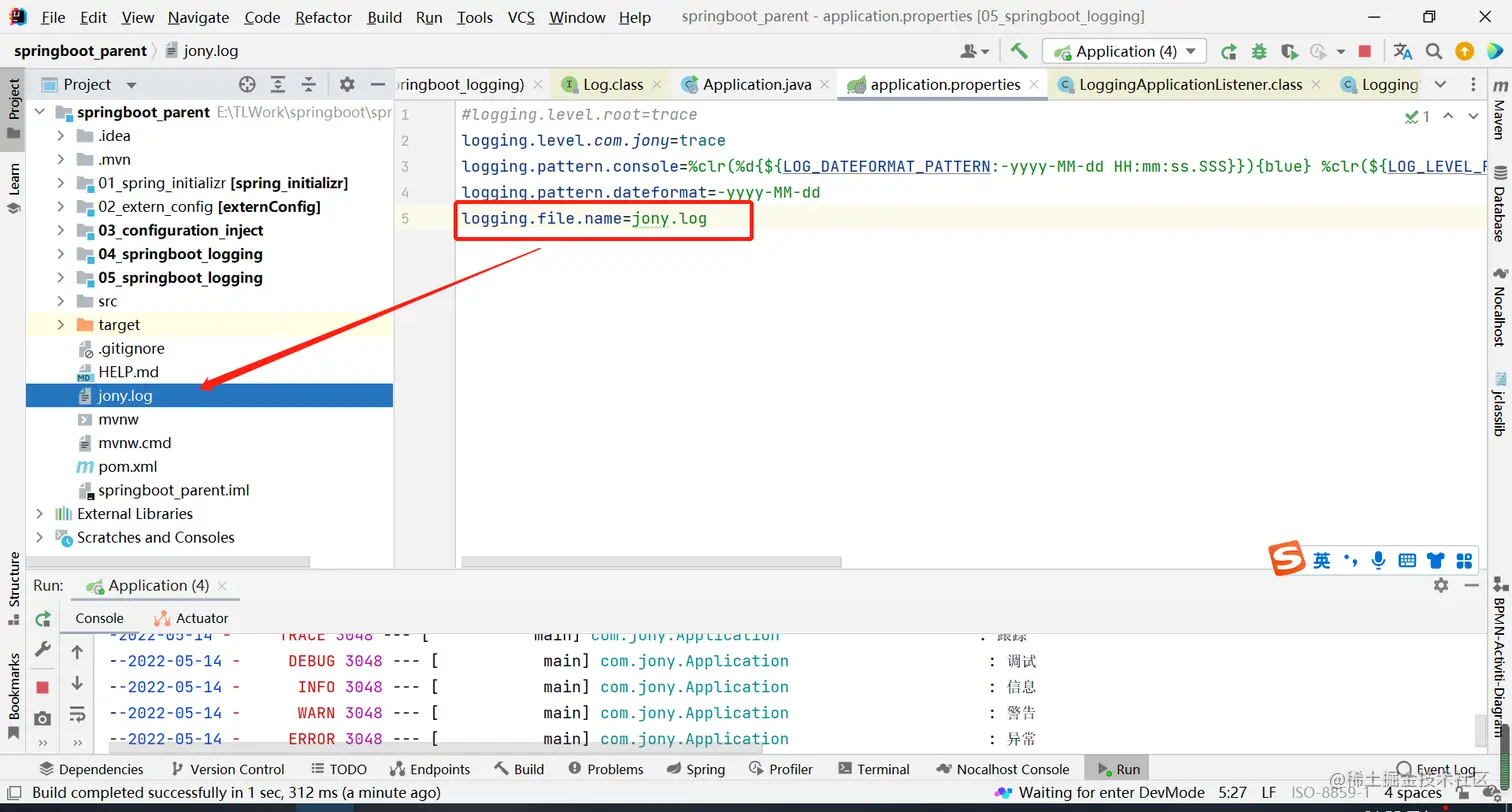Screen dimensions: 1512x812
Task: Click the wrench icon in Run sidebar
Action: pyautogui.click(x=42, y=650)
